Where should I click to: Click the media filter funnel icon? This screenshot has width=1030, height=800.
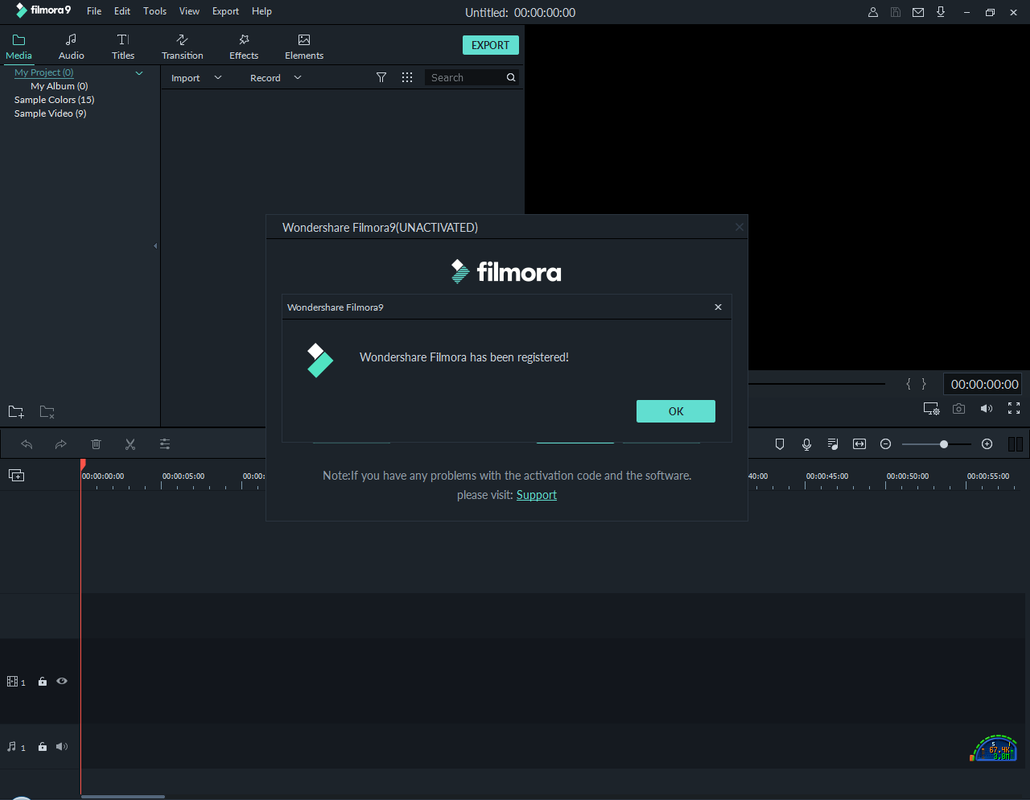[381, 78]
